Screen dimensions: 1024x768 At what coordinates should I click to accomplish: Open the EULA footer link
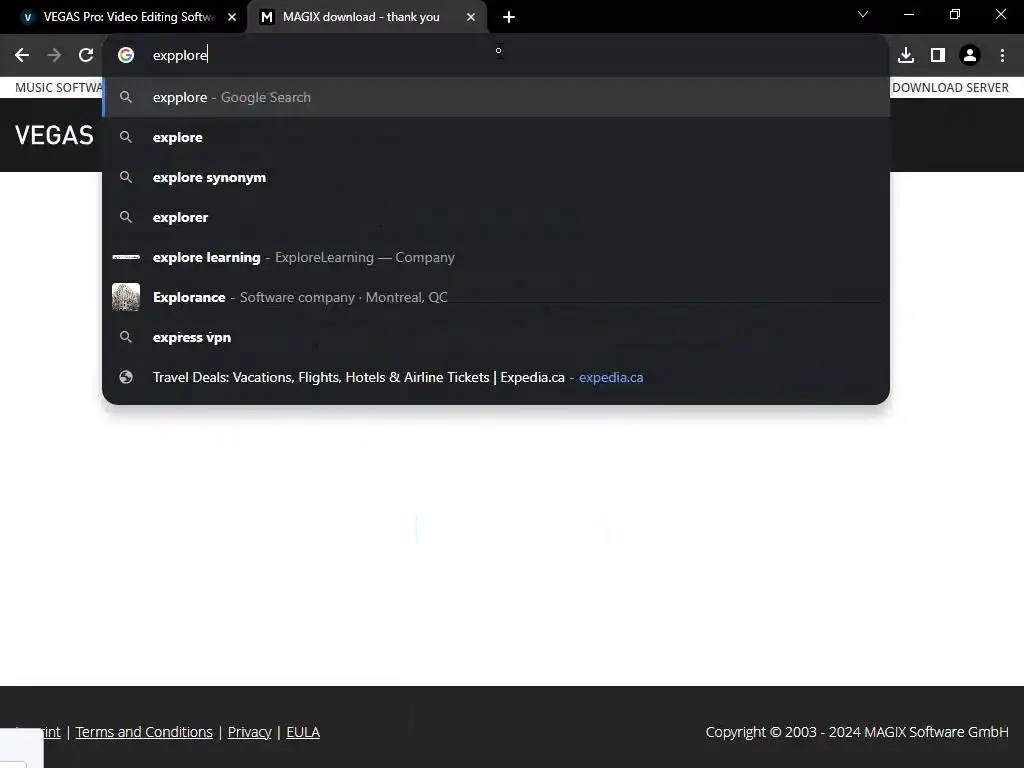click(x=303, y=732)
